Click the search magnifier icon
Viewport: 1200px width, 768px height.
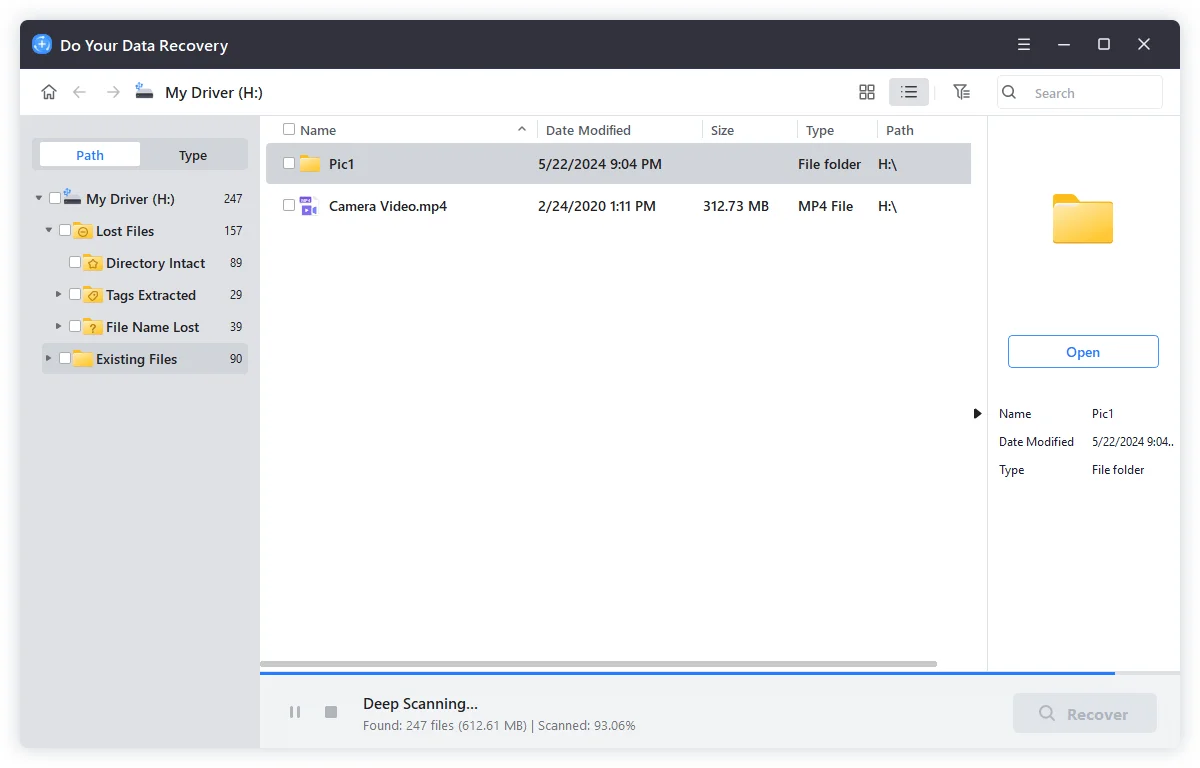[1008, 92]
